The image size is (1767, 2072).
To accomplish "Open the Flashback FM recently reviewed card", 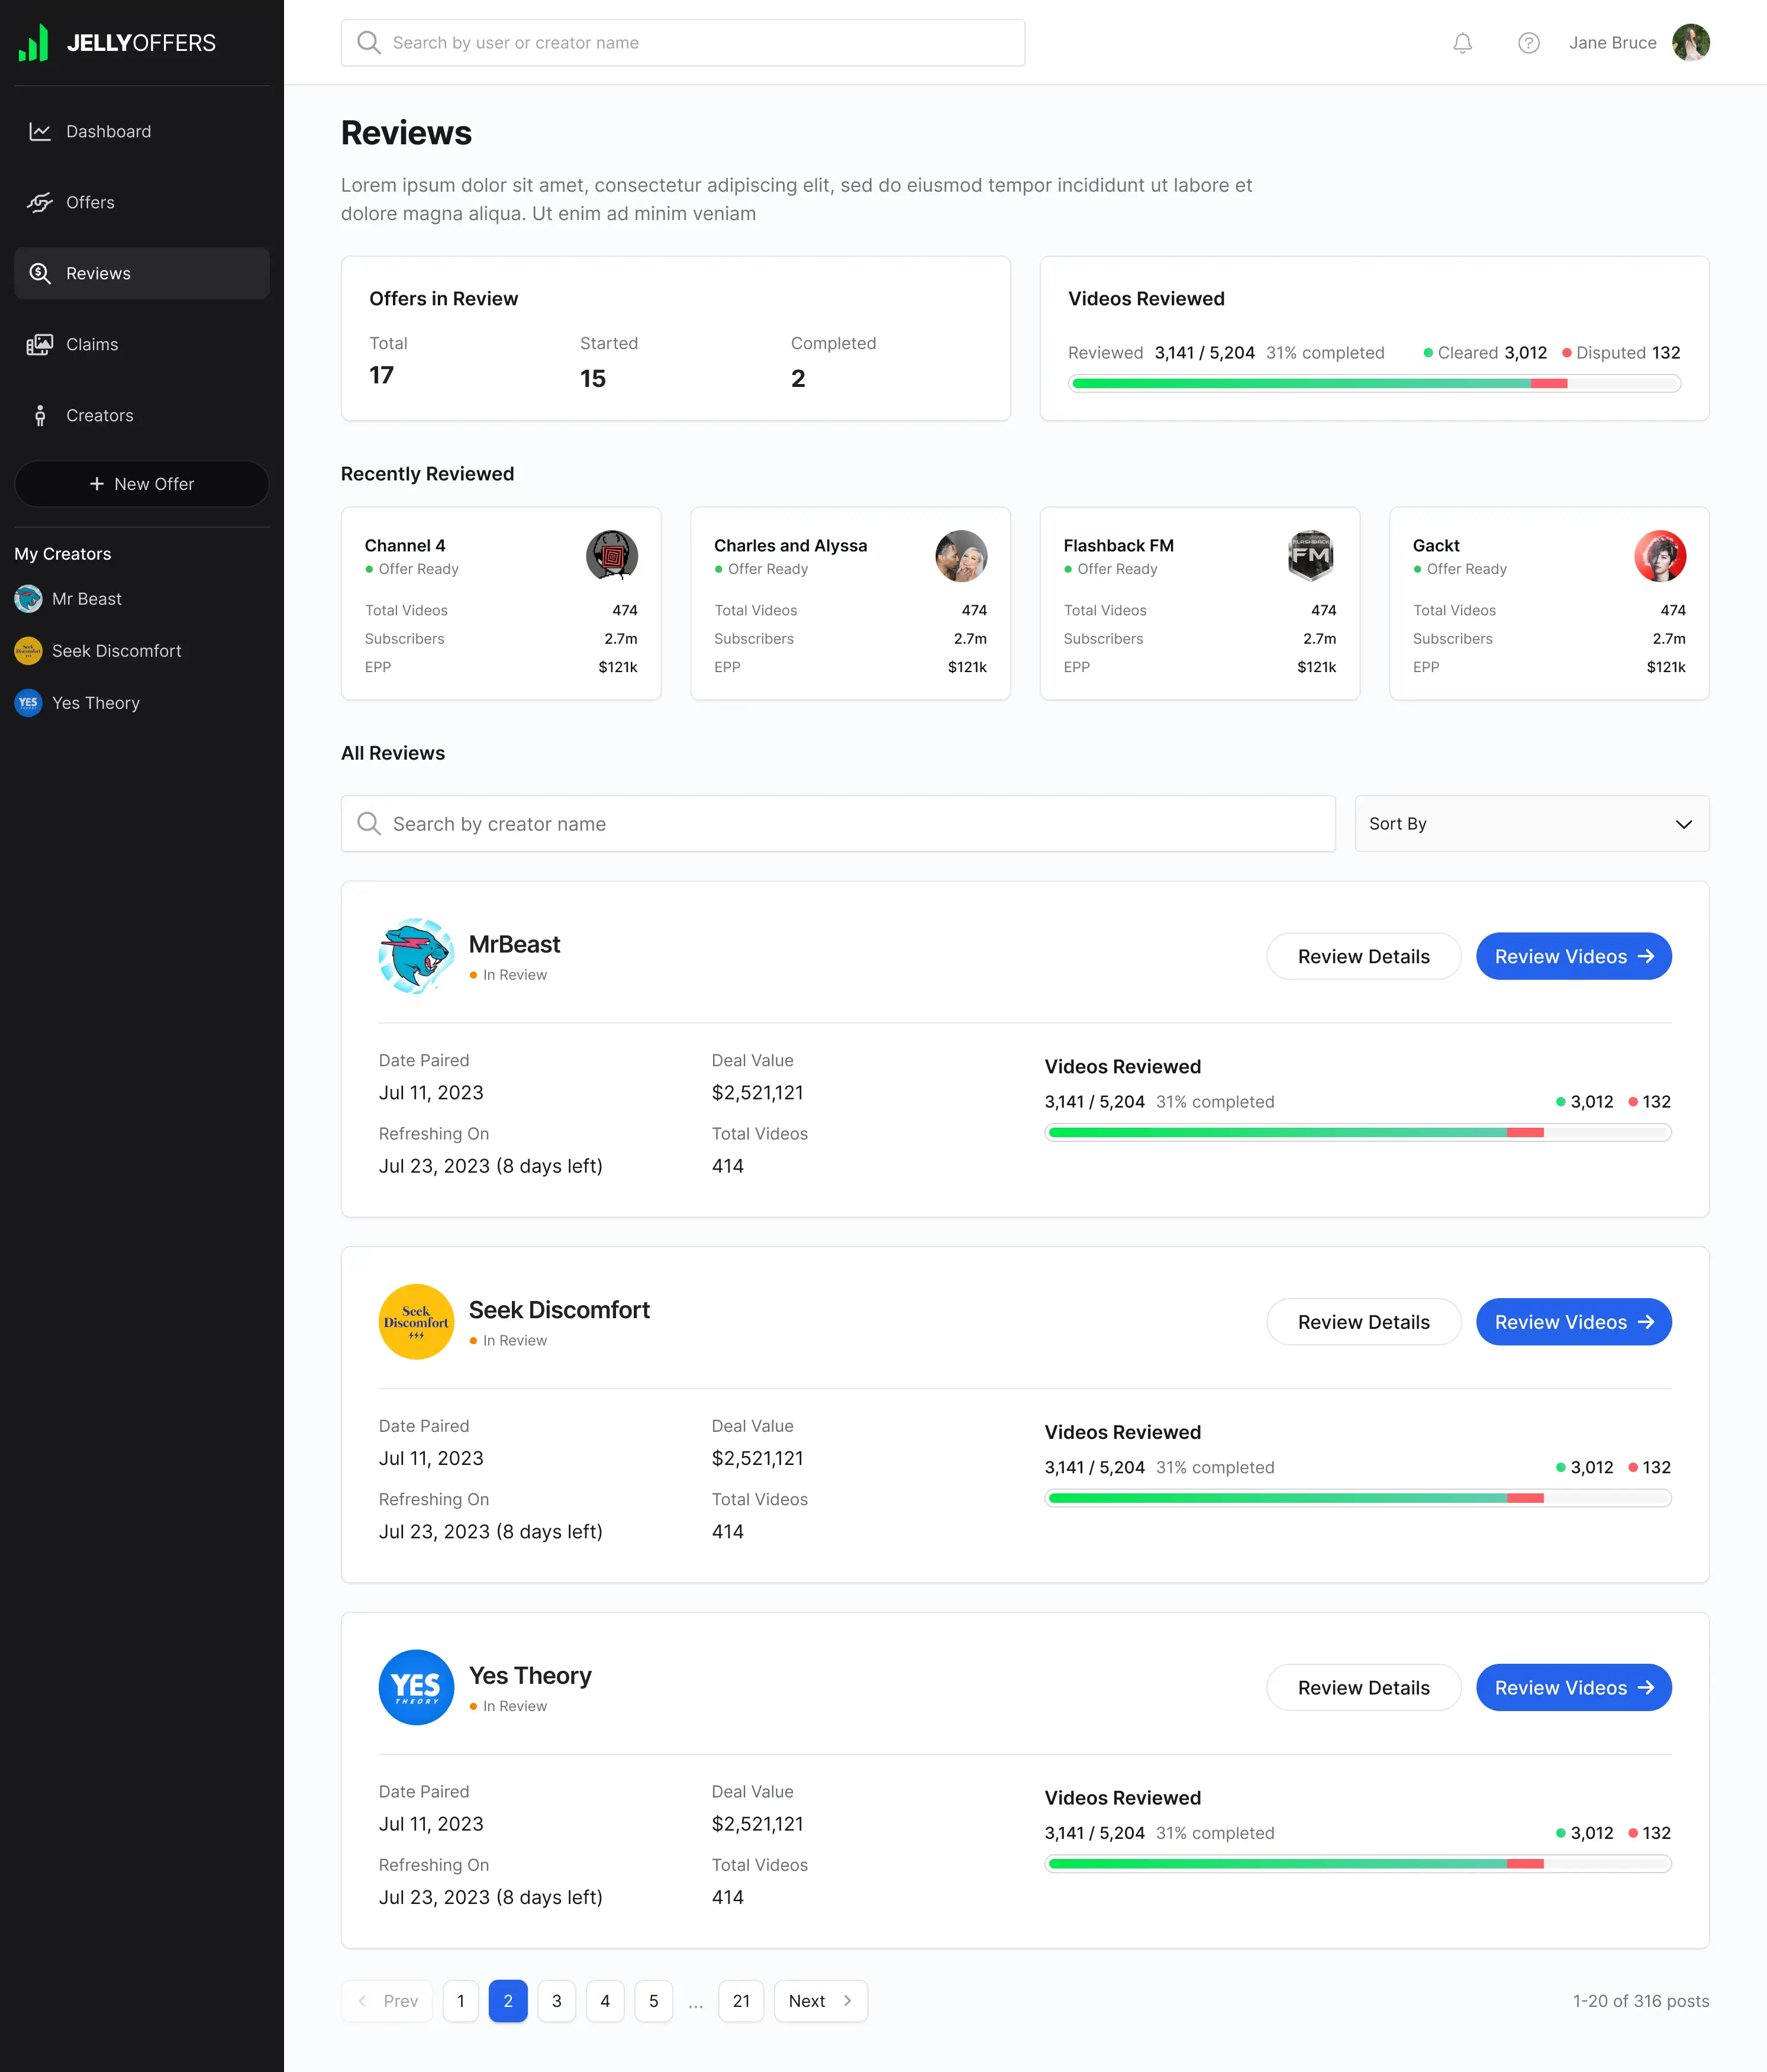I will [x=1199, y=604].
